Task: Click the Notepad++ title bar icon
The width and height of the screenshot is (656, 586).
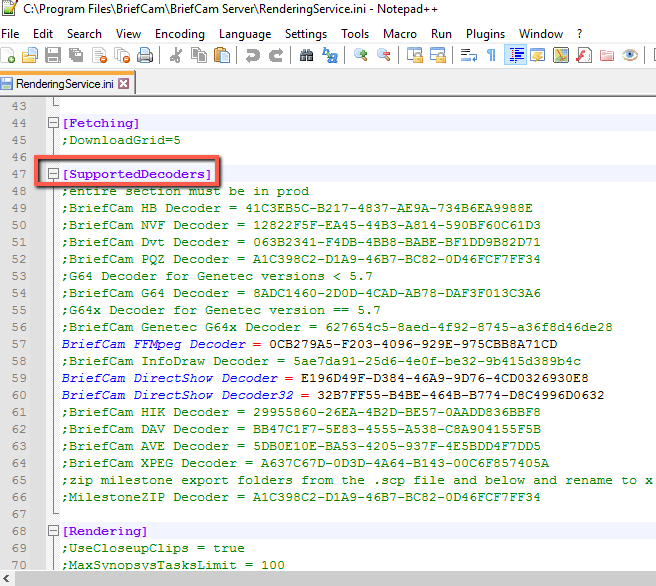Action: tap(9, 9)
